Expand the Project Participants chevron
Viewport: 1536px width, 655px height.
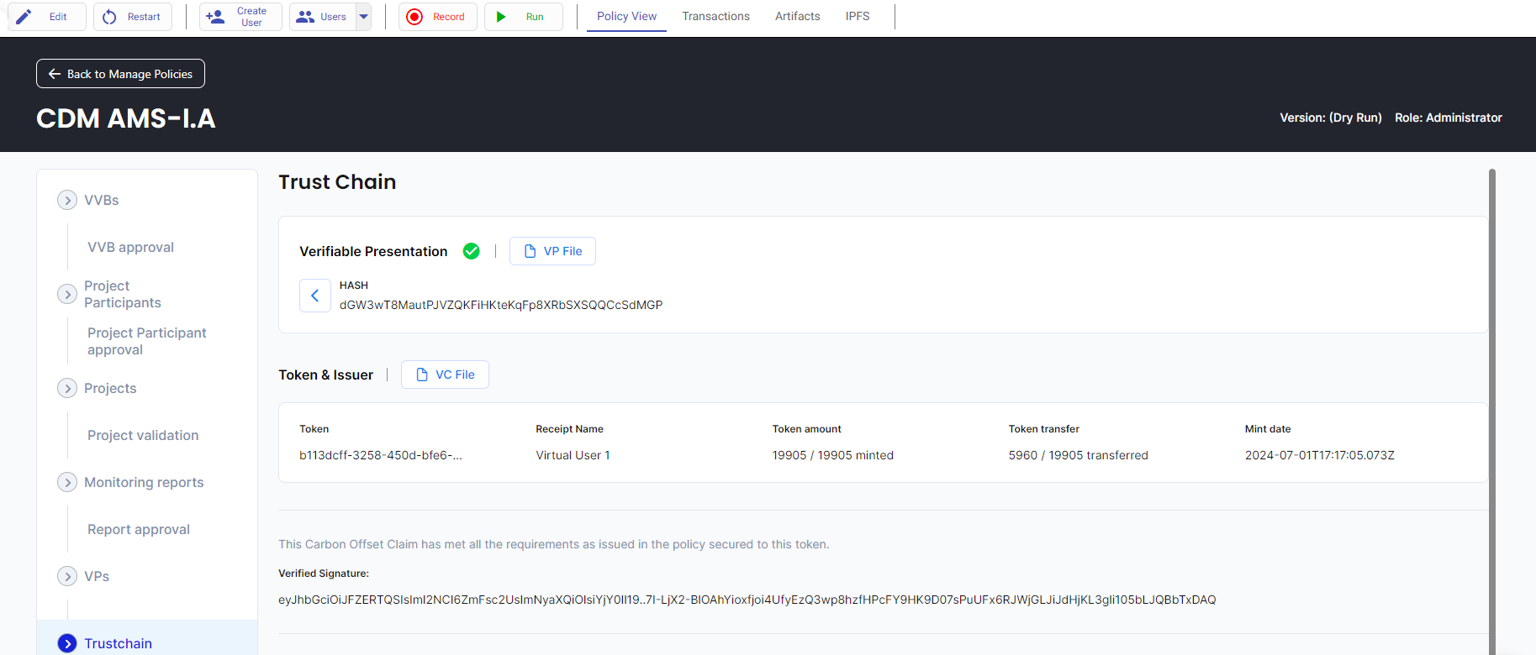(67, 294)
